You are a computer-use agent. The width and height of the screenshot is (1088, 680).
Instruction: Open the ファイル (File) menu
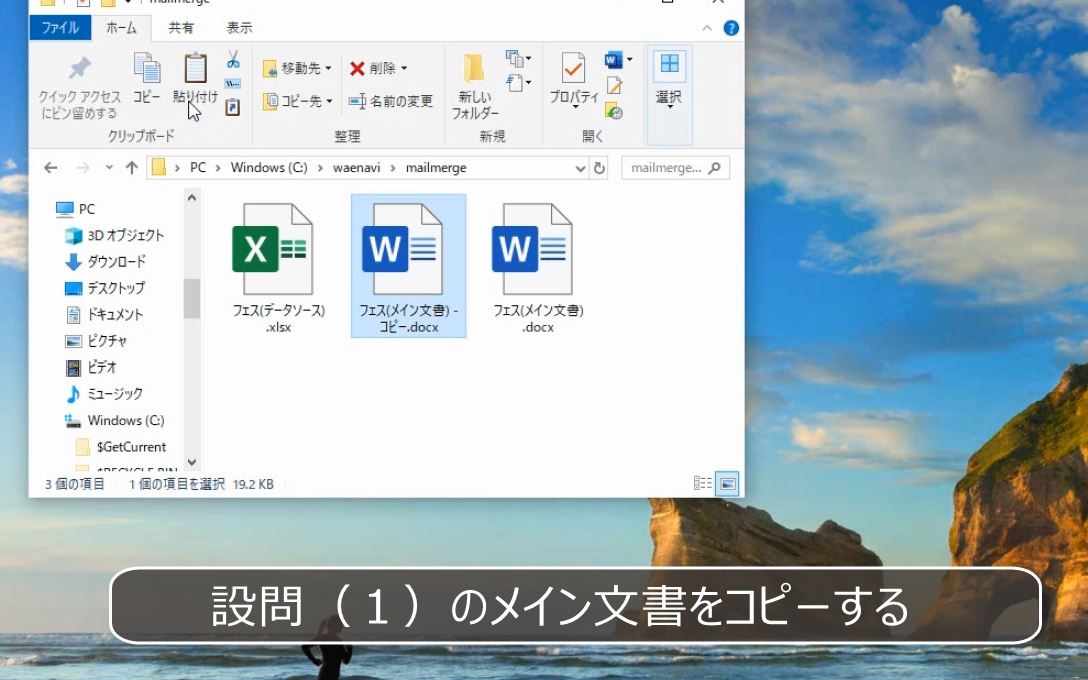point(60,27)
